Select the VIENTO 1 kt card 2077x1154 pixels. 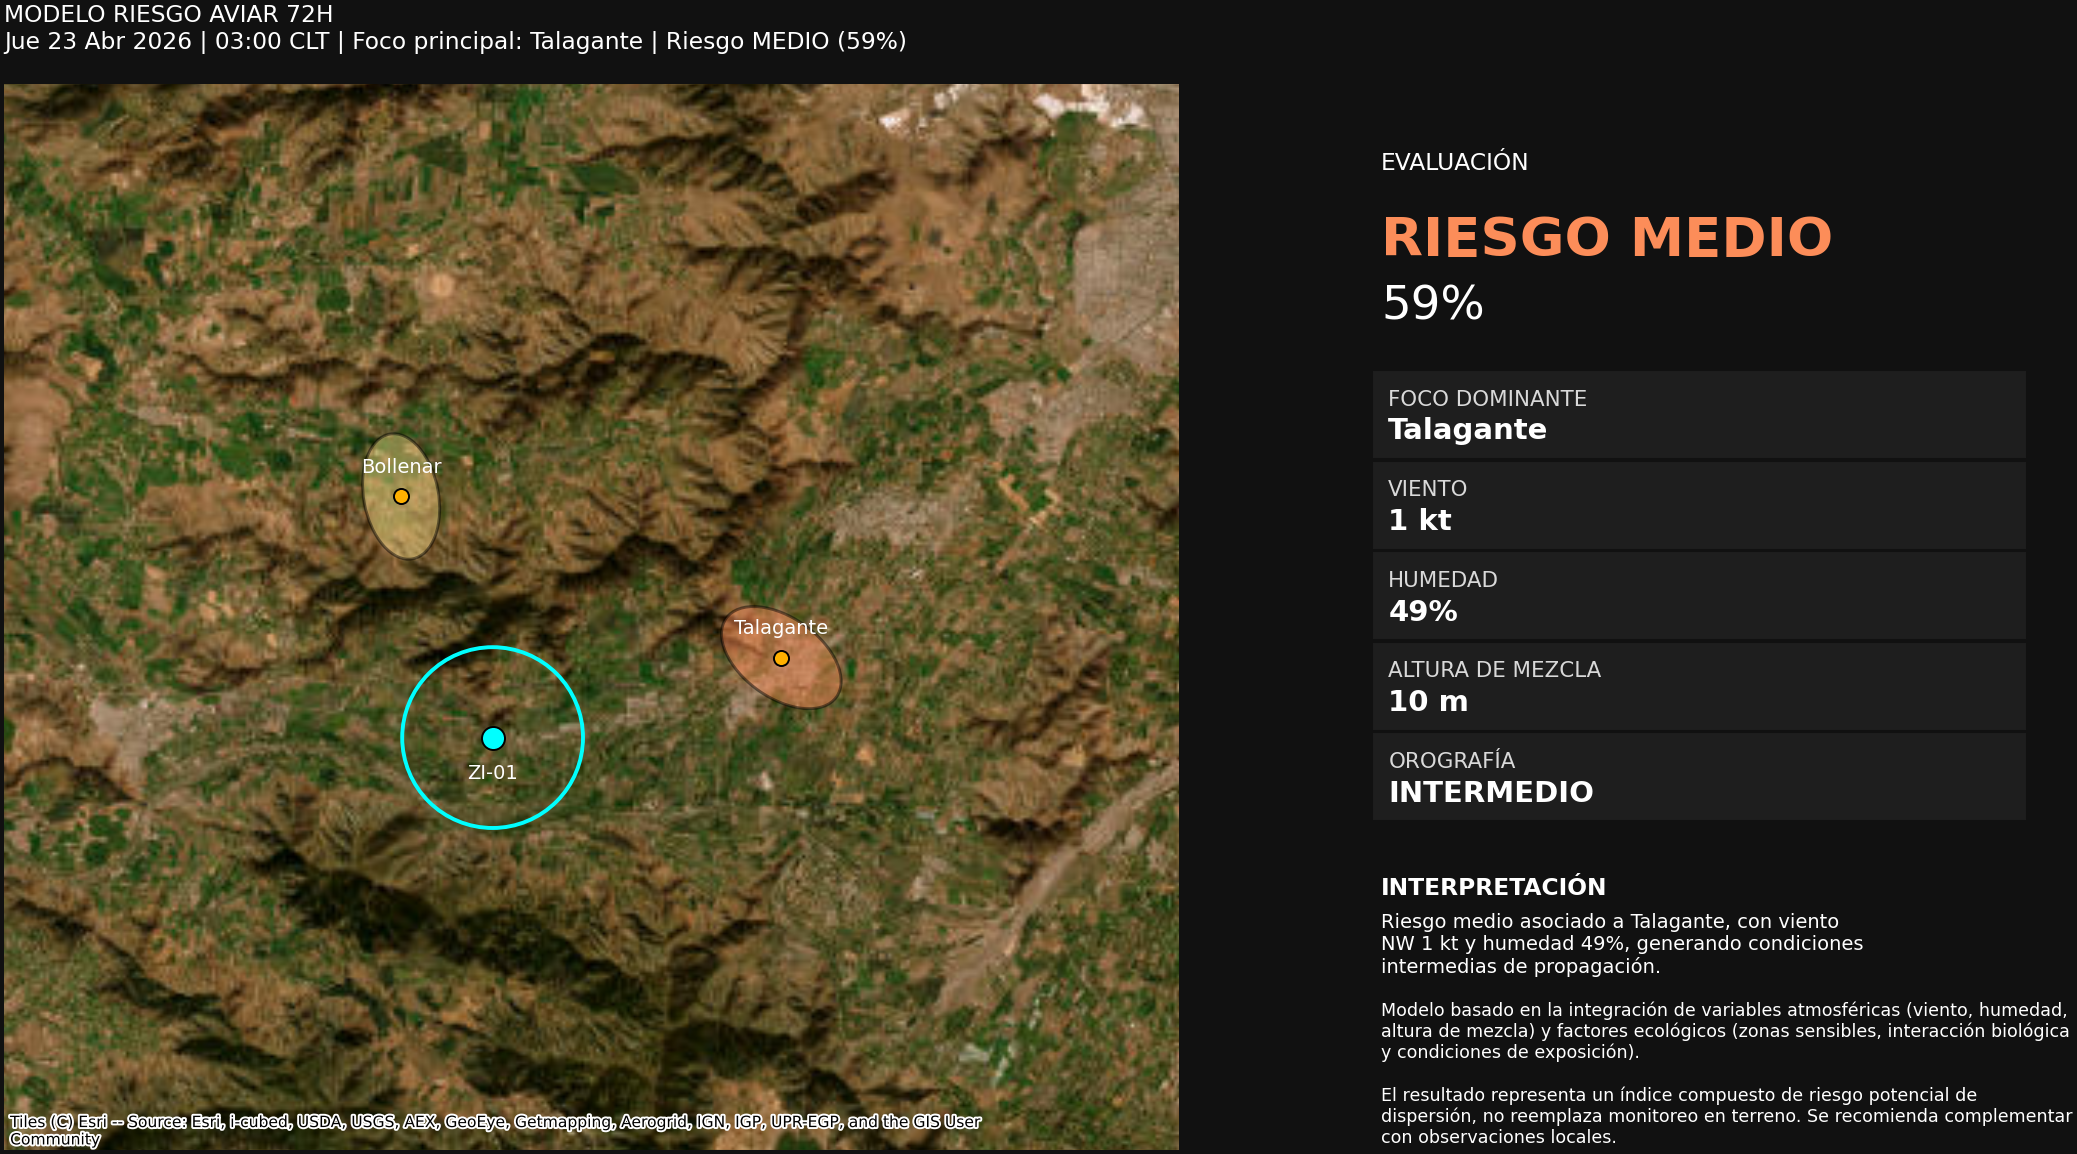[x=1698, y=505]
